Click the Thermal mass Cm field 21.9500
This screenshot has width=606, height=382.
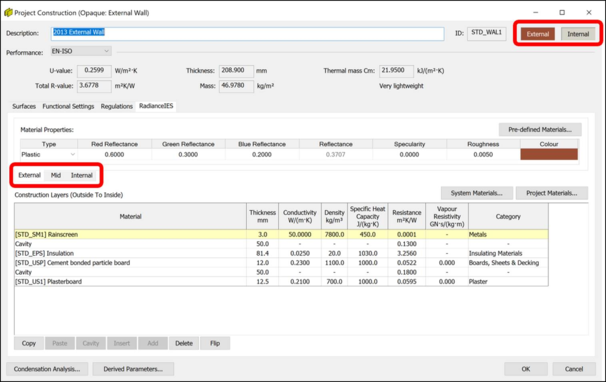[x=396, y=71]
